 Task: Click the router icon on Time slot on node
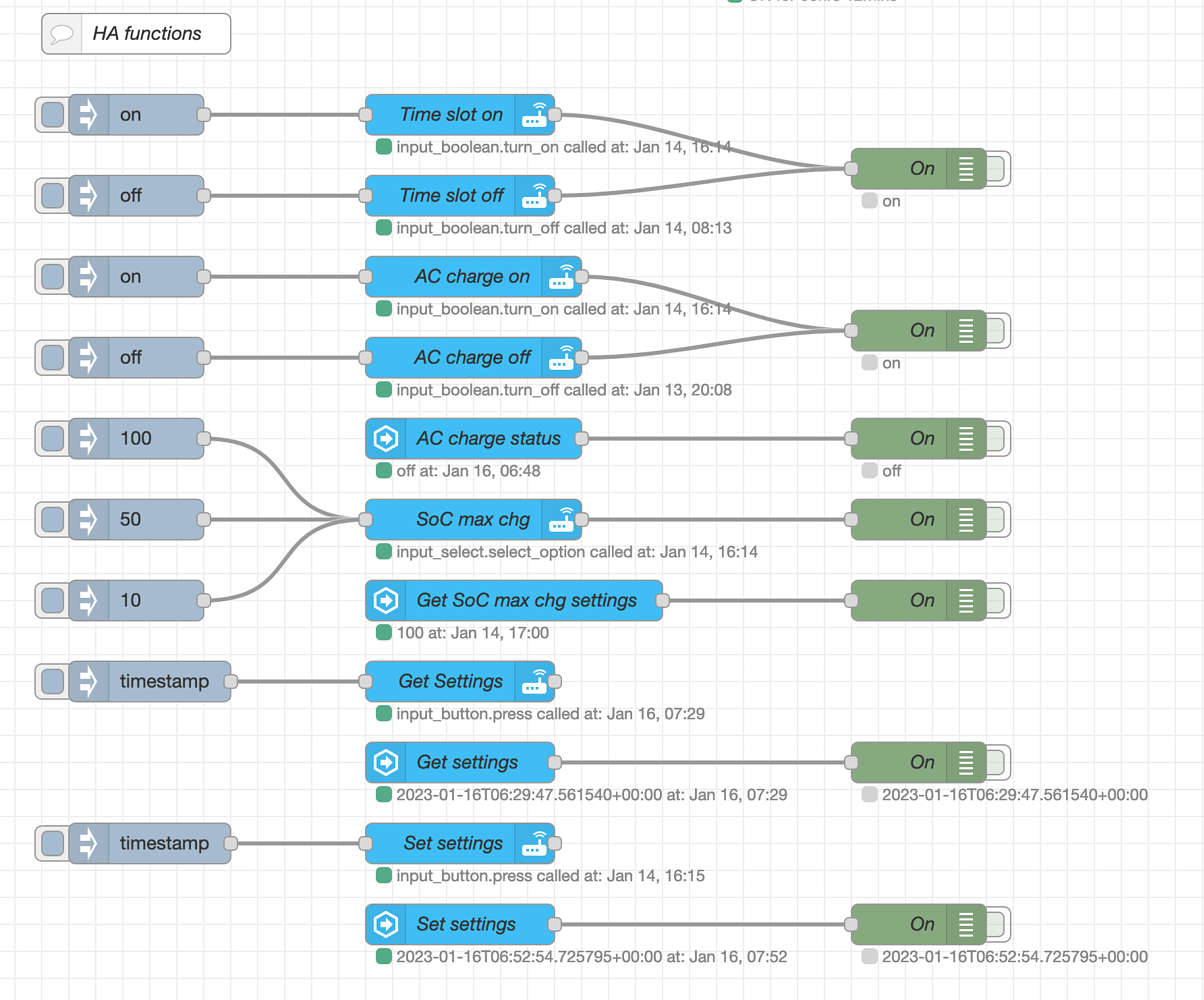[534, 115]
